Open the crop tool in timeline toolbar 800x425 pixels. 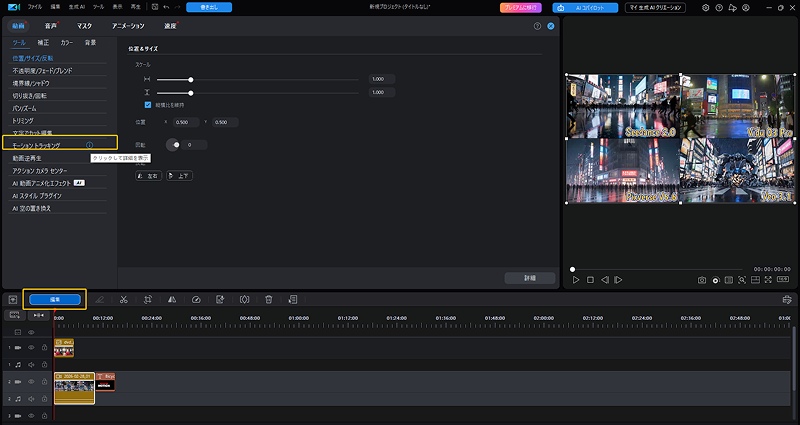coord(148,299)
